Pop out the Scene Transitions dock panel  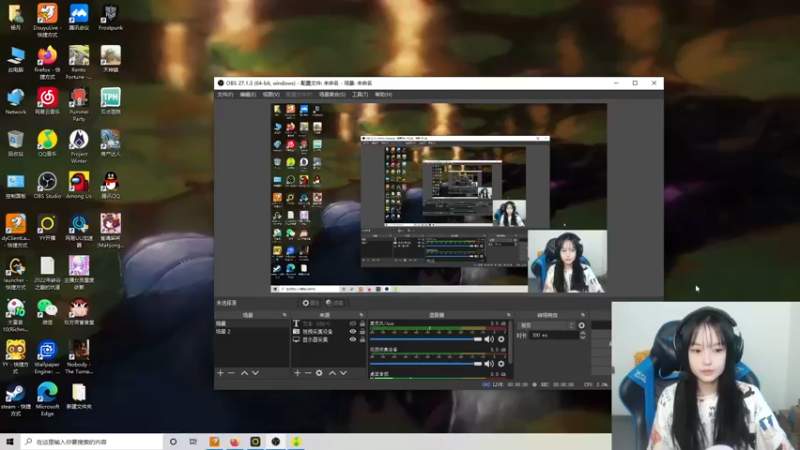click(x=583, y=315)
